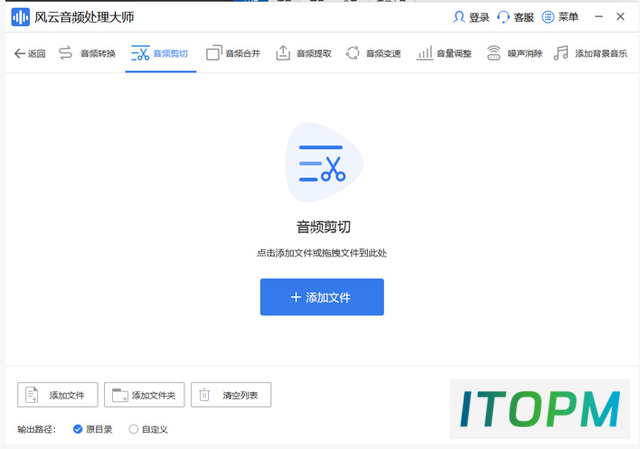This screenshot has width=640, height=449.
Task: Click the 返回 text label
Action: tap(37, 53)
